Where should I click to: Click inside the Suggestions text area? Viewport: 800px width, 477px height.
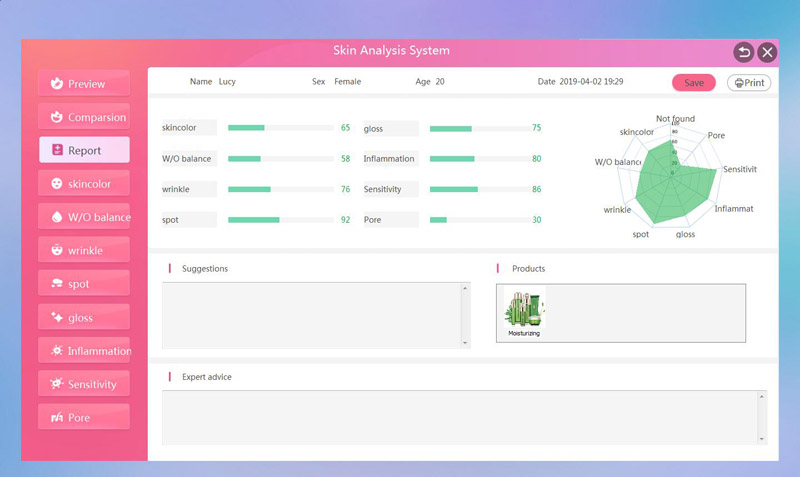310,315
